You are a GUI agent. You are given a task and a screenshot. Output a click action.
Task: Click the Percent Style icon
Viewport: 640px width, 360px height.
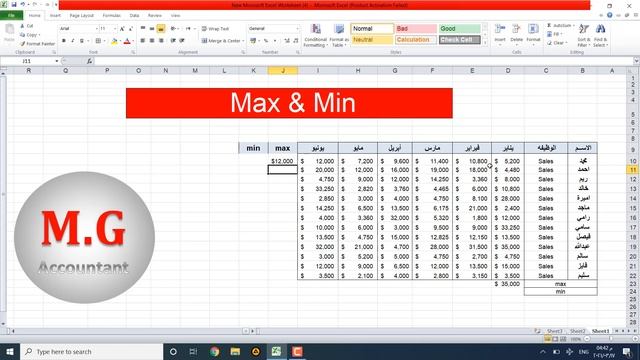(266, 41)
